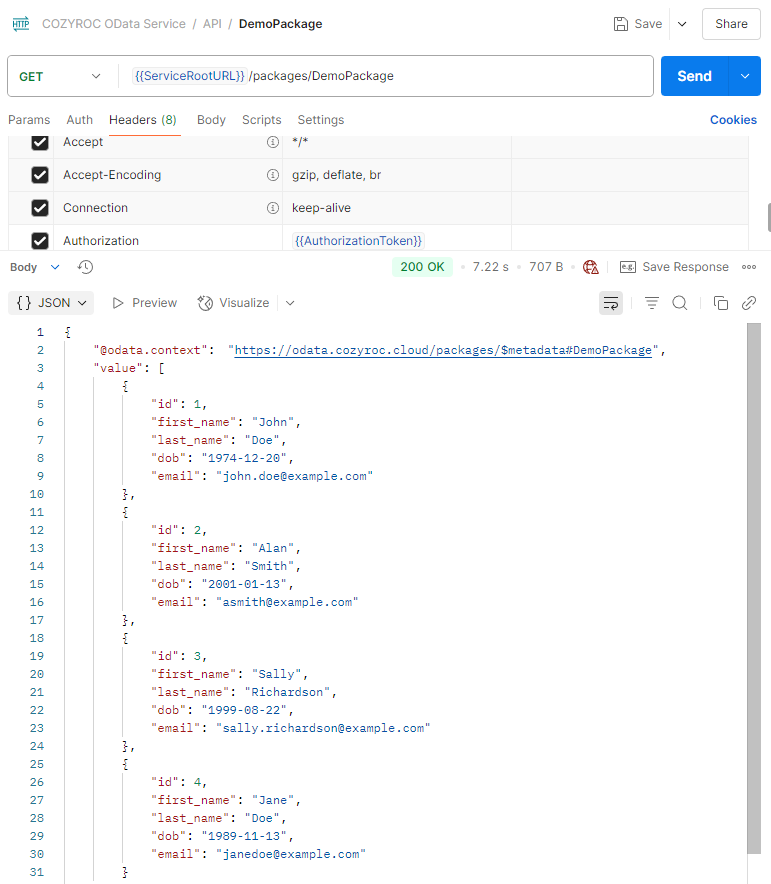Expand the JSON format dropdown
Viewport: 771px width, 884px height.
pos(53,303)
